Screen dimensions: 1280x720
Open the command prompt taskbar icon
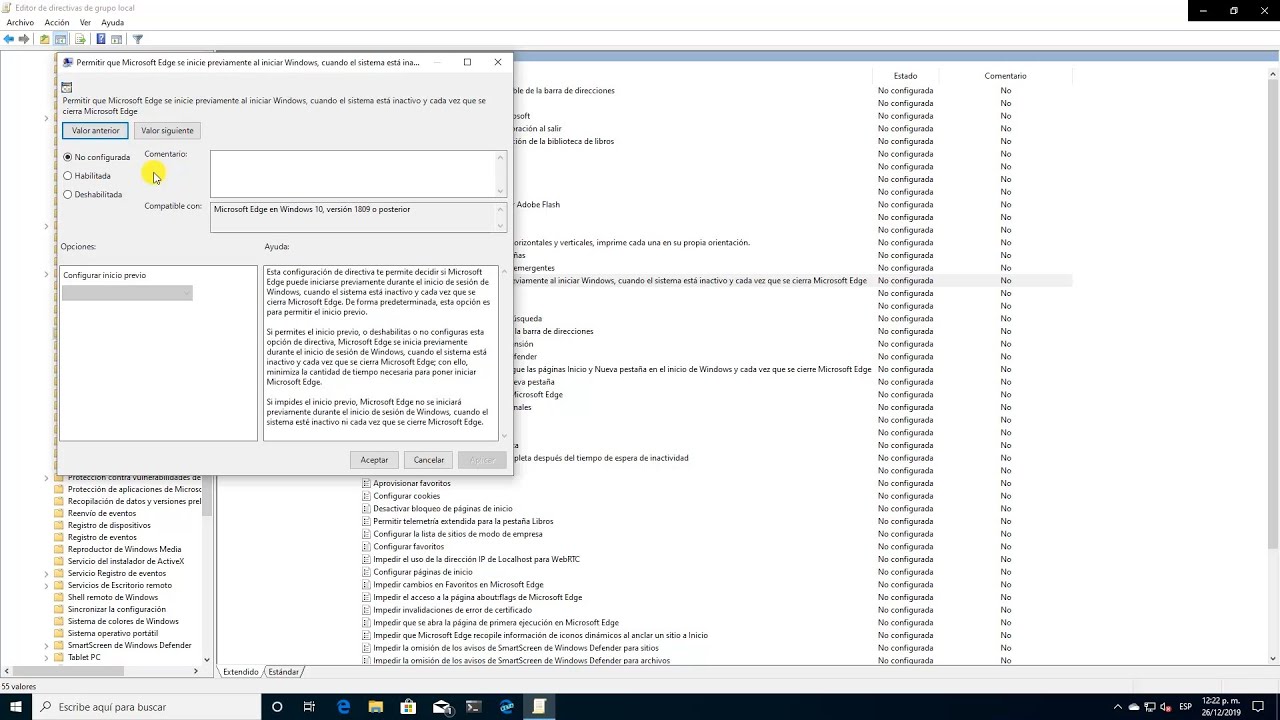[x=474, y=707]
